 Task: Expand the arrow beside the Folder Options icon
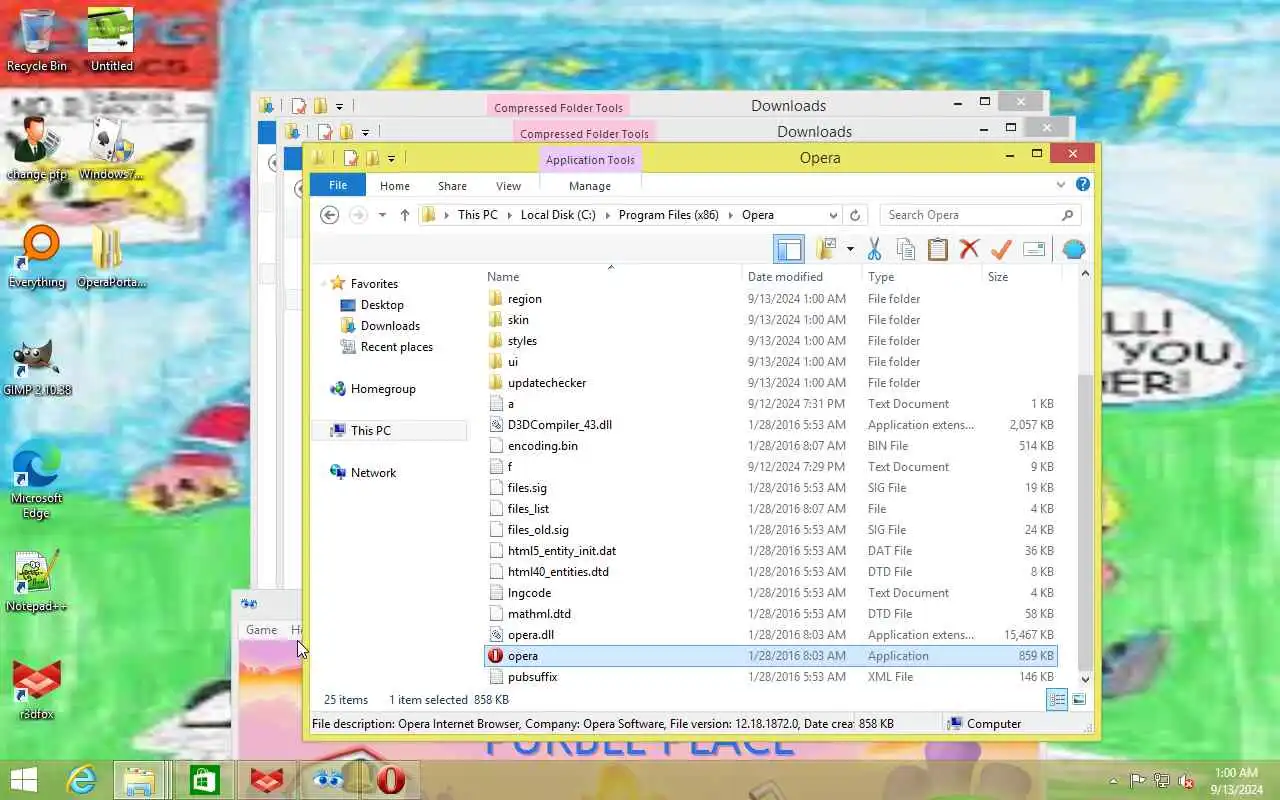coord(850,249)
